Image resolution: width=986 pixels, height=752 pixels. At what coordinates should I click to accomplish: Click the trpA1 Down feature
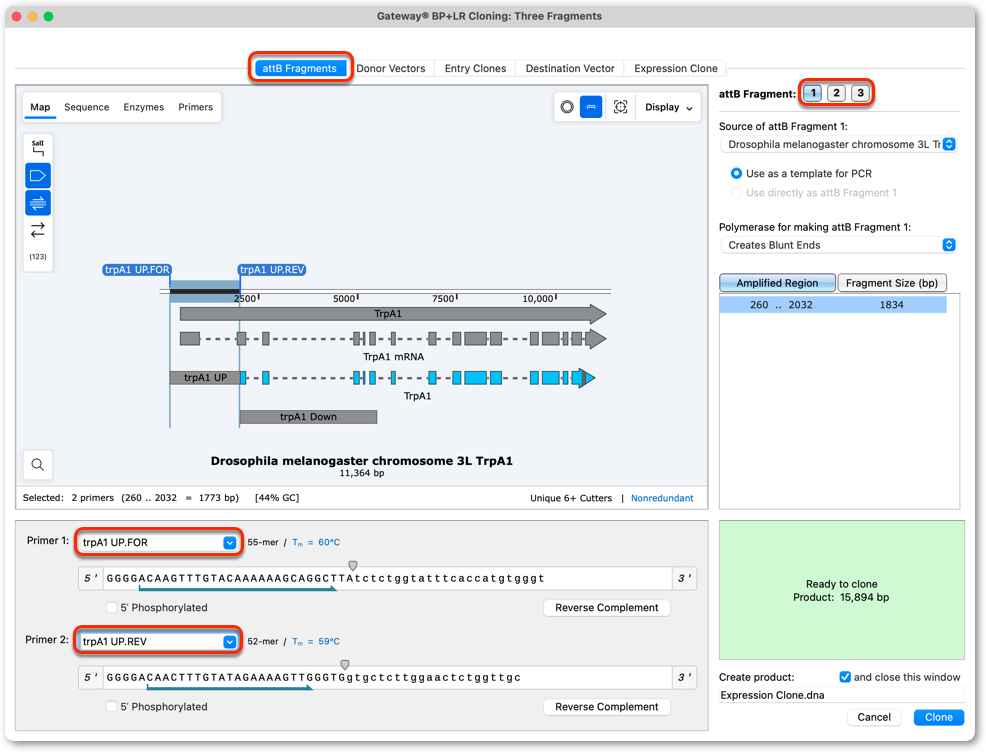308,417
